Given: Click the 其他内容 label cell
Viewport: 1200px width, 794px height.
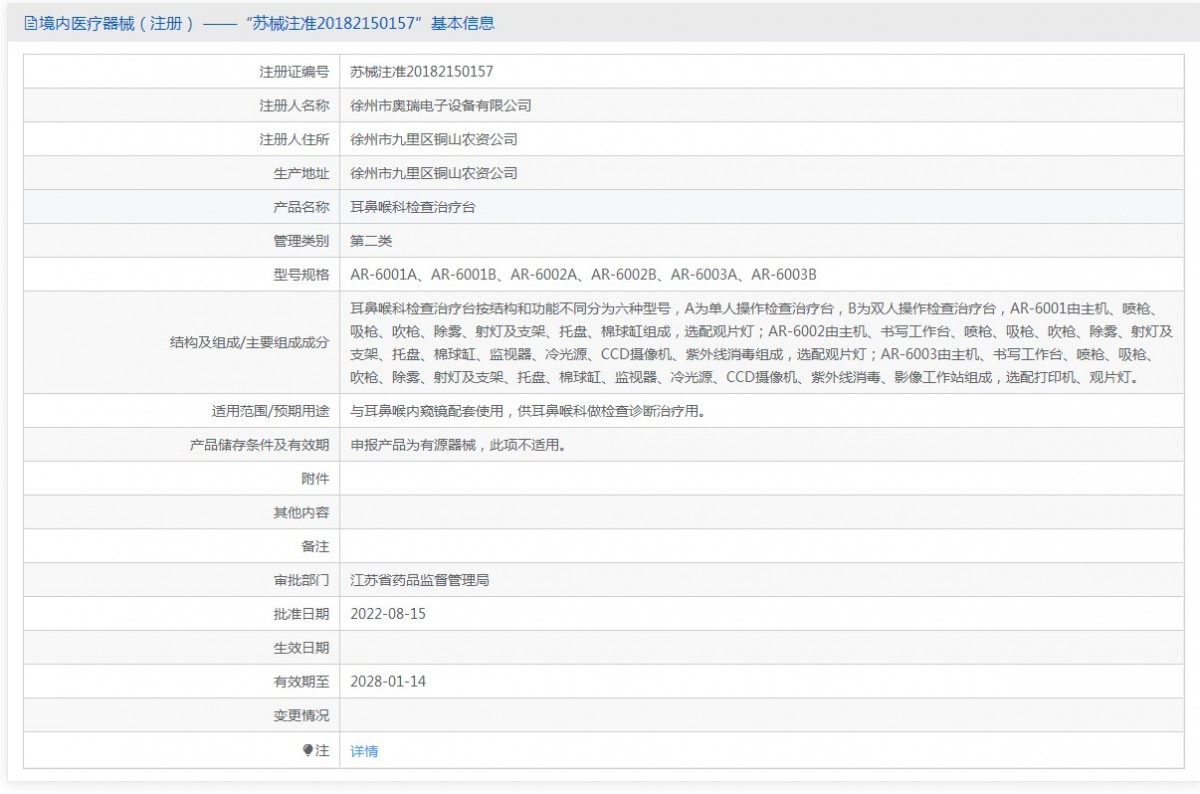Looking at the screenshot, I should pyautogui.click(x=181, y=513).
